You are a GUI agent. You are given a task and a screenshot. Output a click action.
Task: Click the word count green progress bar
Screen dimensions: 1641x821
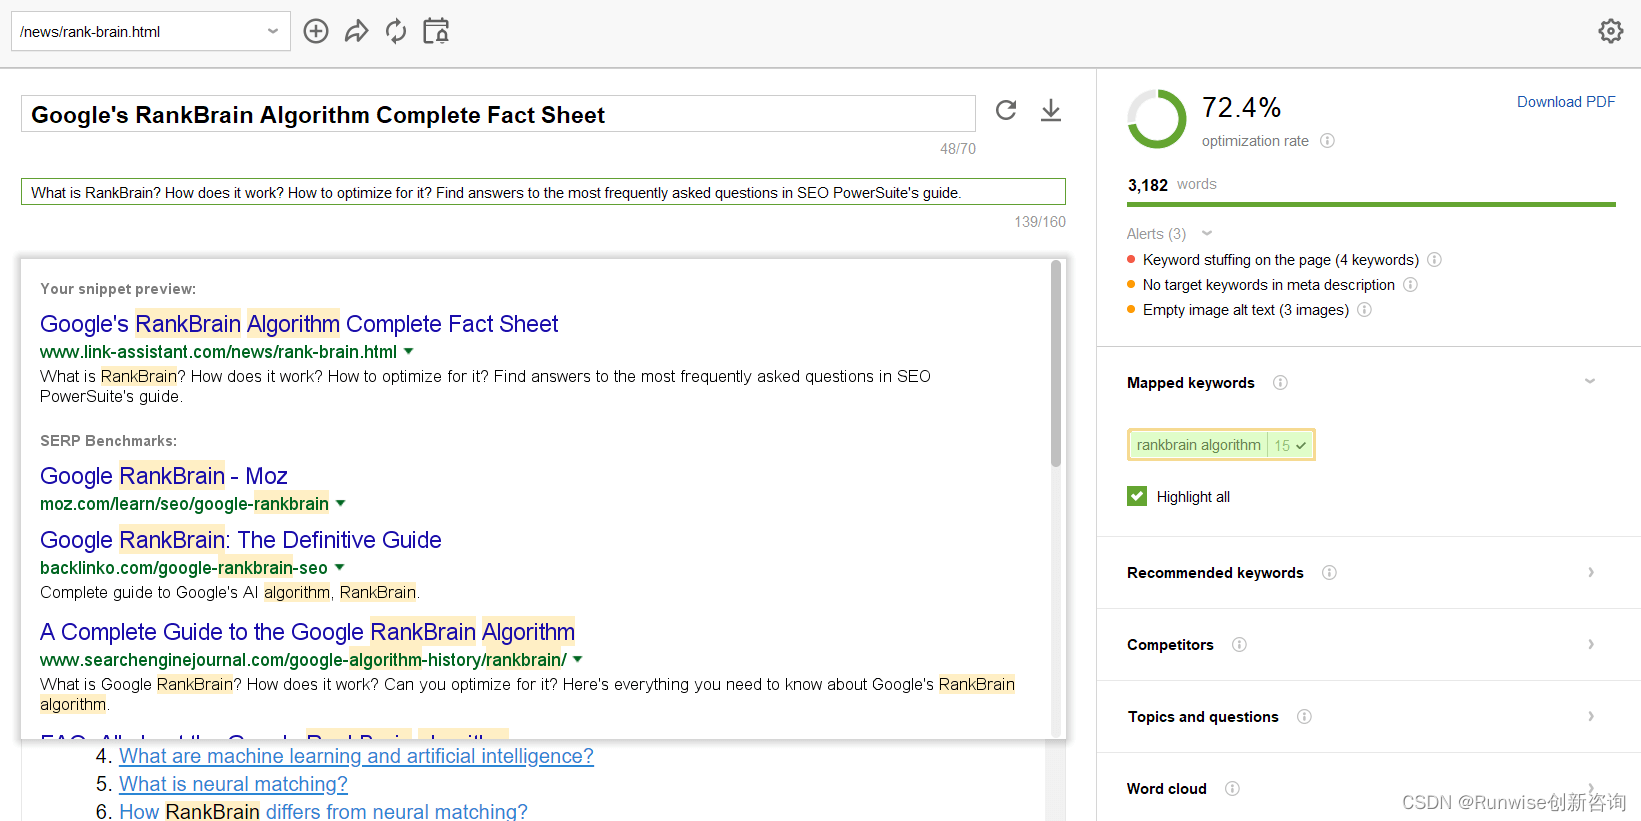1371,204
